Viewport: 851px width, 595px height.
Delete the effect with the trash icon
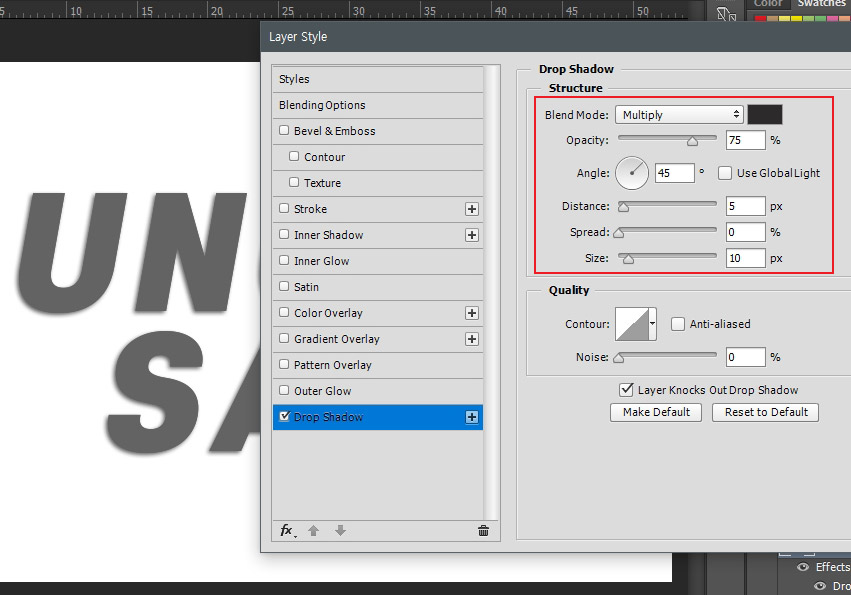(483, 530)
